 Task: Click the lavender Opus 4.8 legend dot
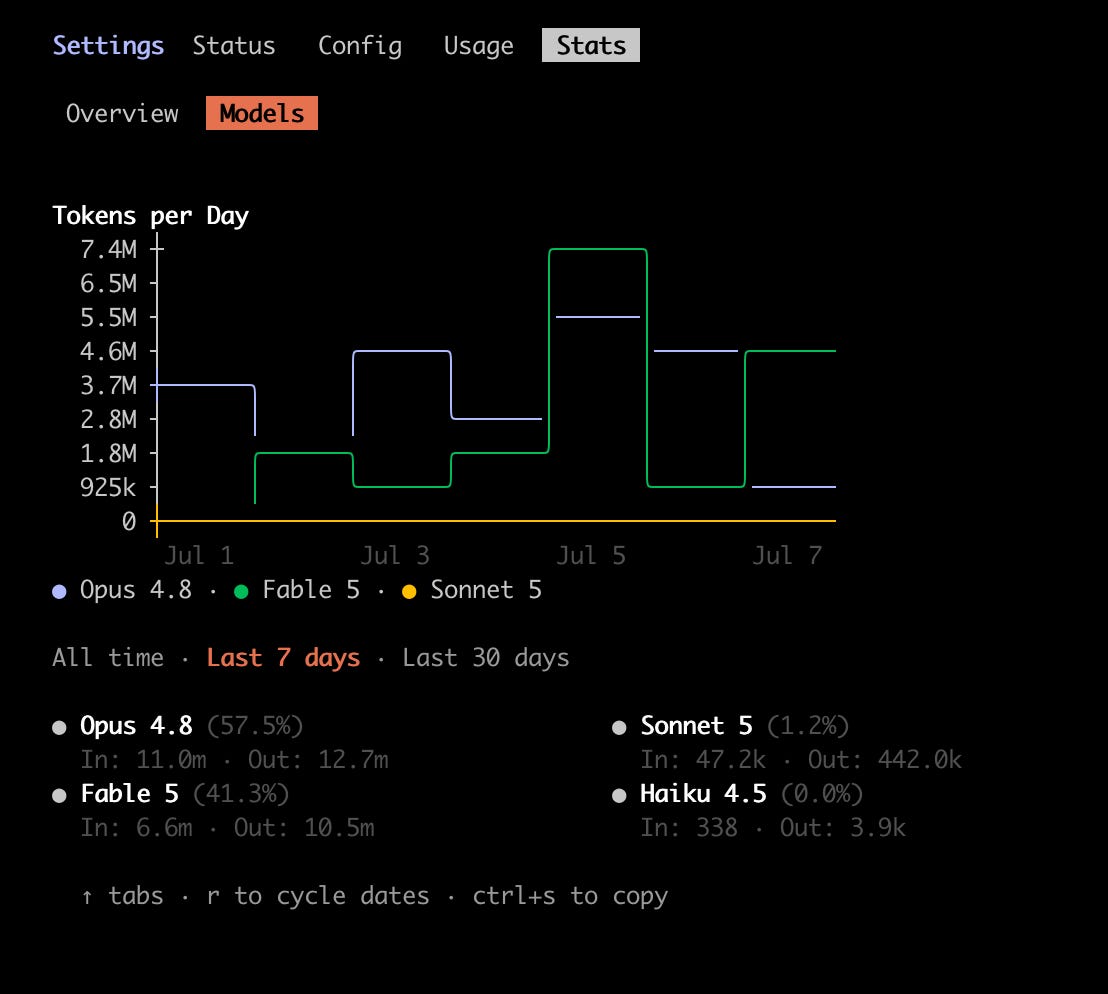pos(59,591)
